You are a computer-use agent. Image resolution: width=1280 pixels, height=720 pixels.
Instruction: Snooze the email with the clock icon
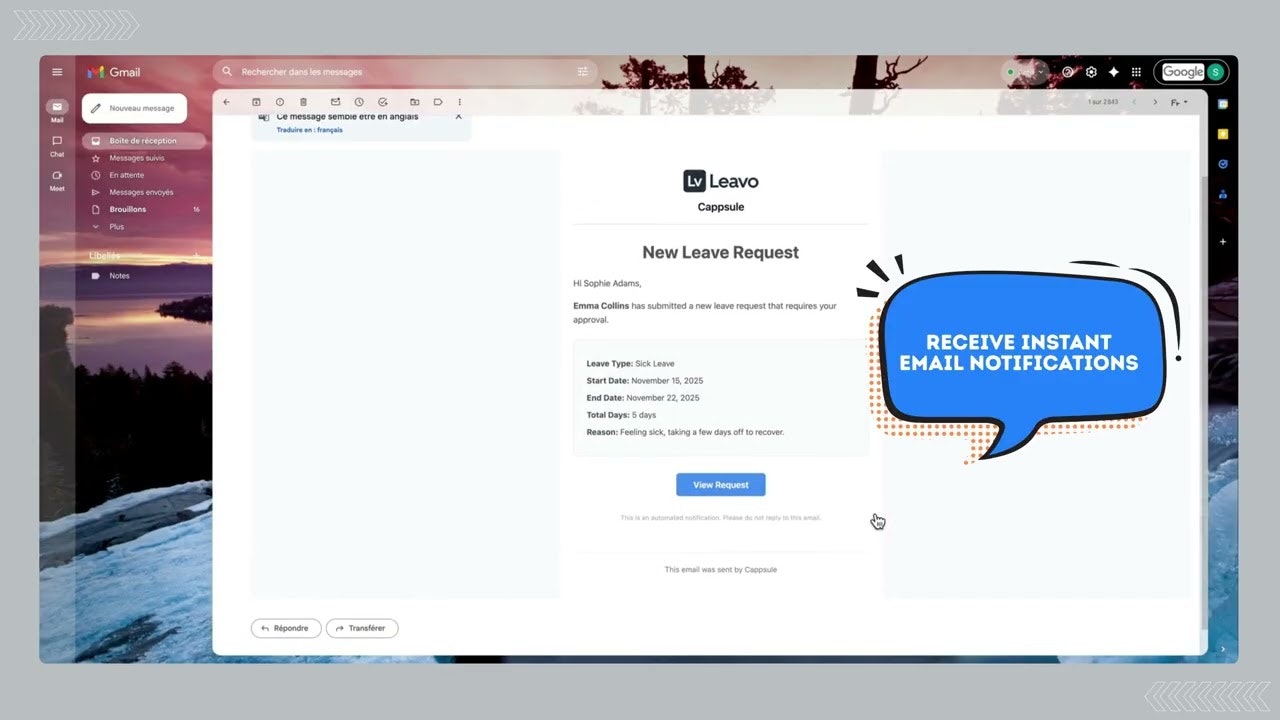coord(359,102)
